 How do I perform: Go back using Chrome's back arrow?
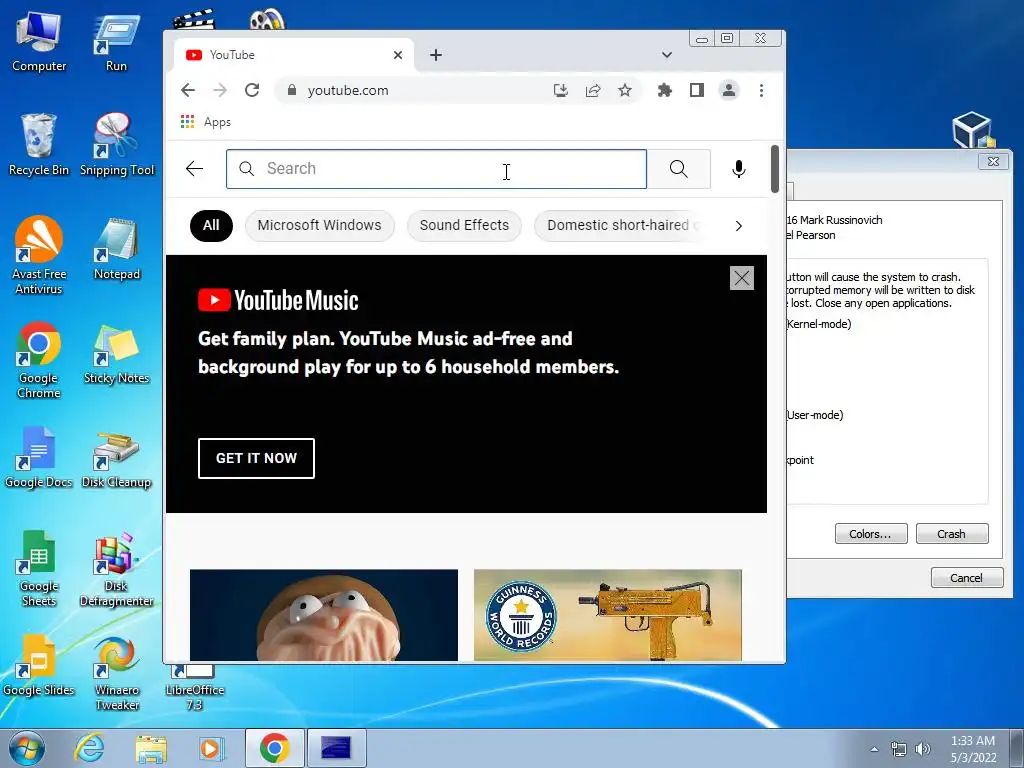(188, 90)
